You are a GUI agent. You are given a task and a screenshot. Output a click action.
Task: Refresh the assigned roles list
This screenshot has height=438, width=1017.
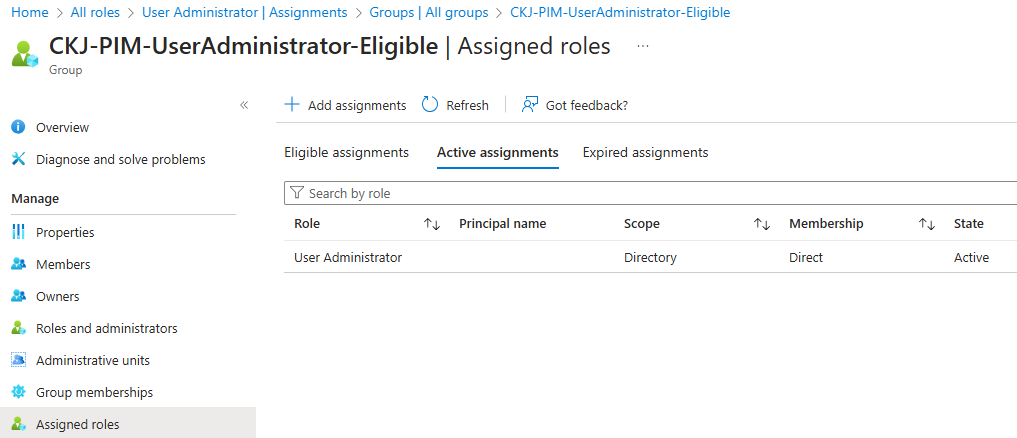tap(455, 105)
